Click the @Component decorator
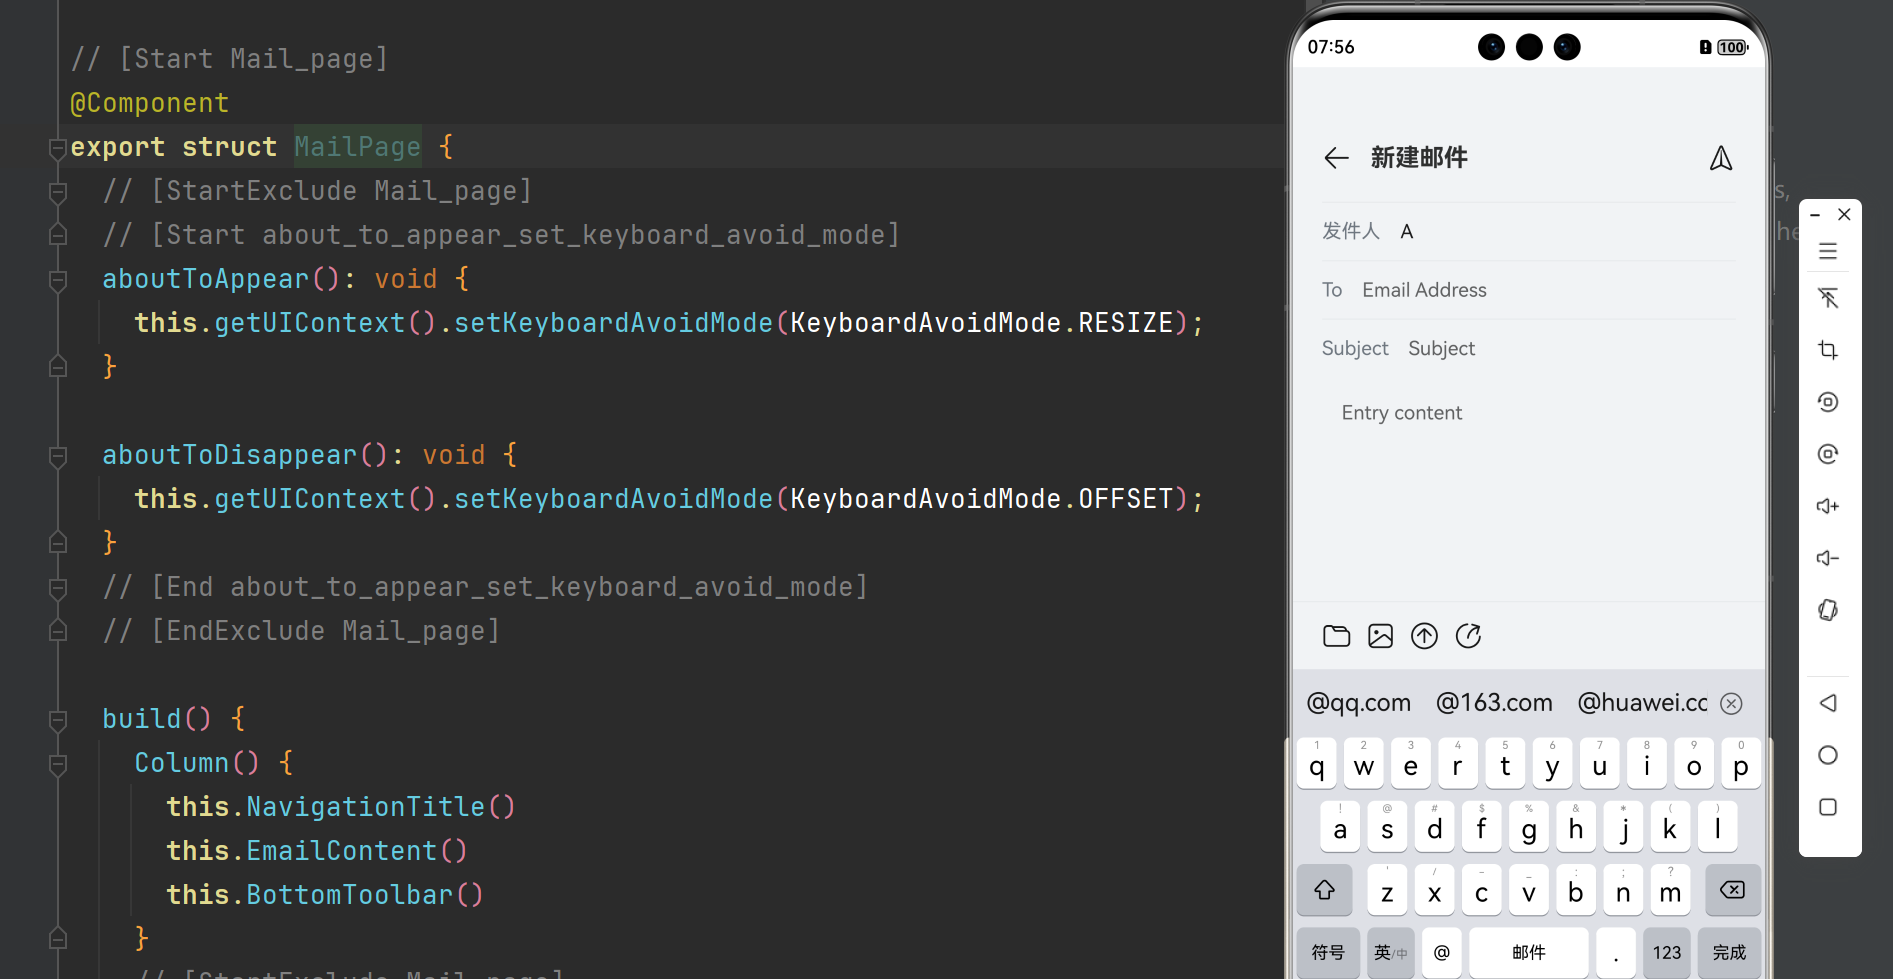This screenshot has width=1893, height=979. (150, 103)
